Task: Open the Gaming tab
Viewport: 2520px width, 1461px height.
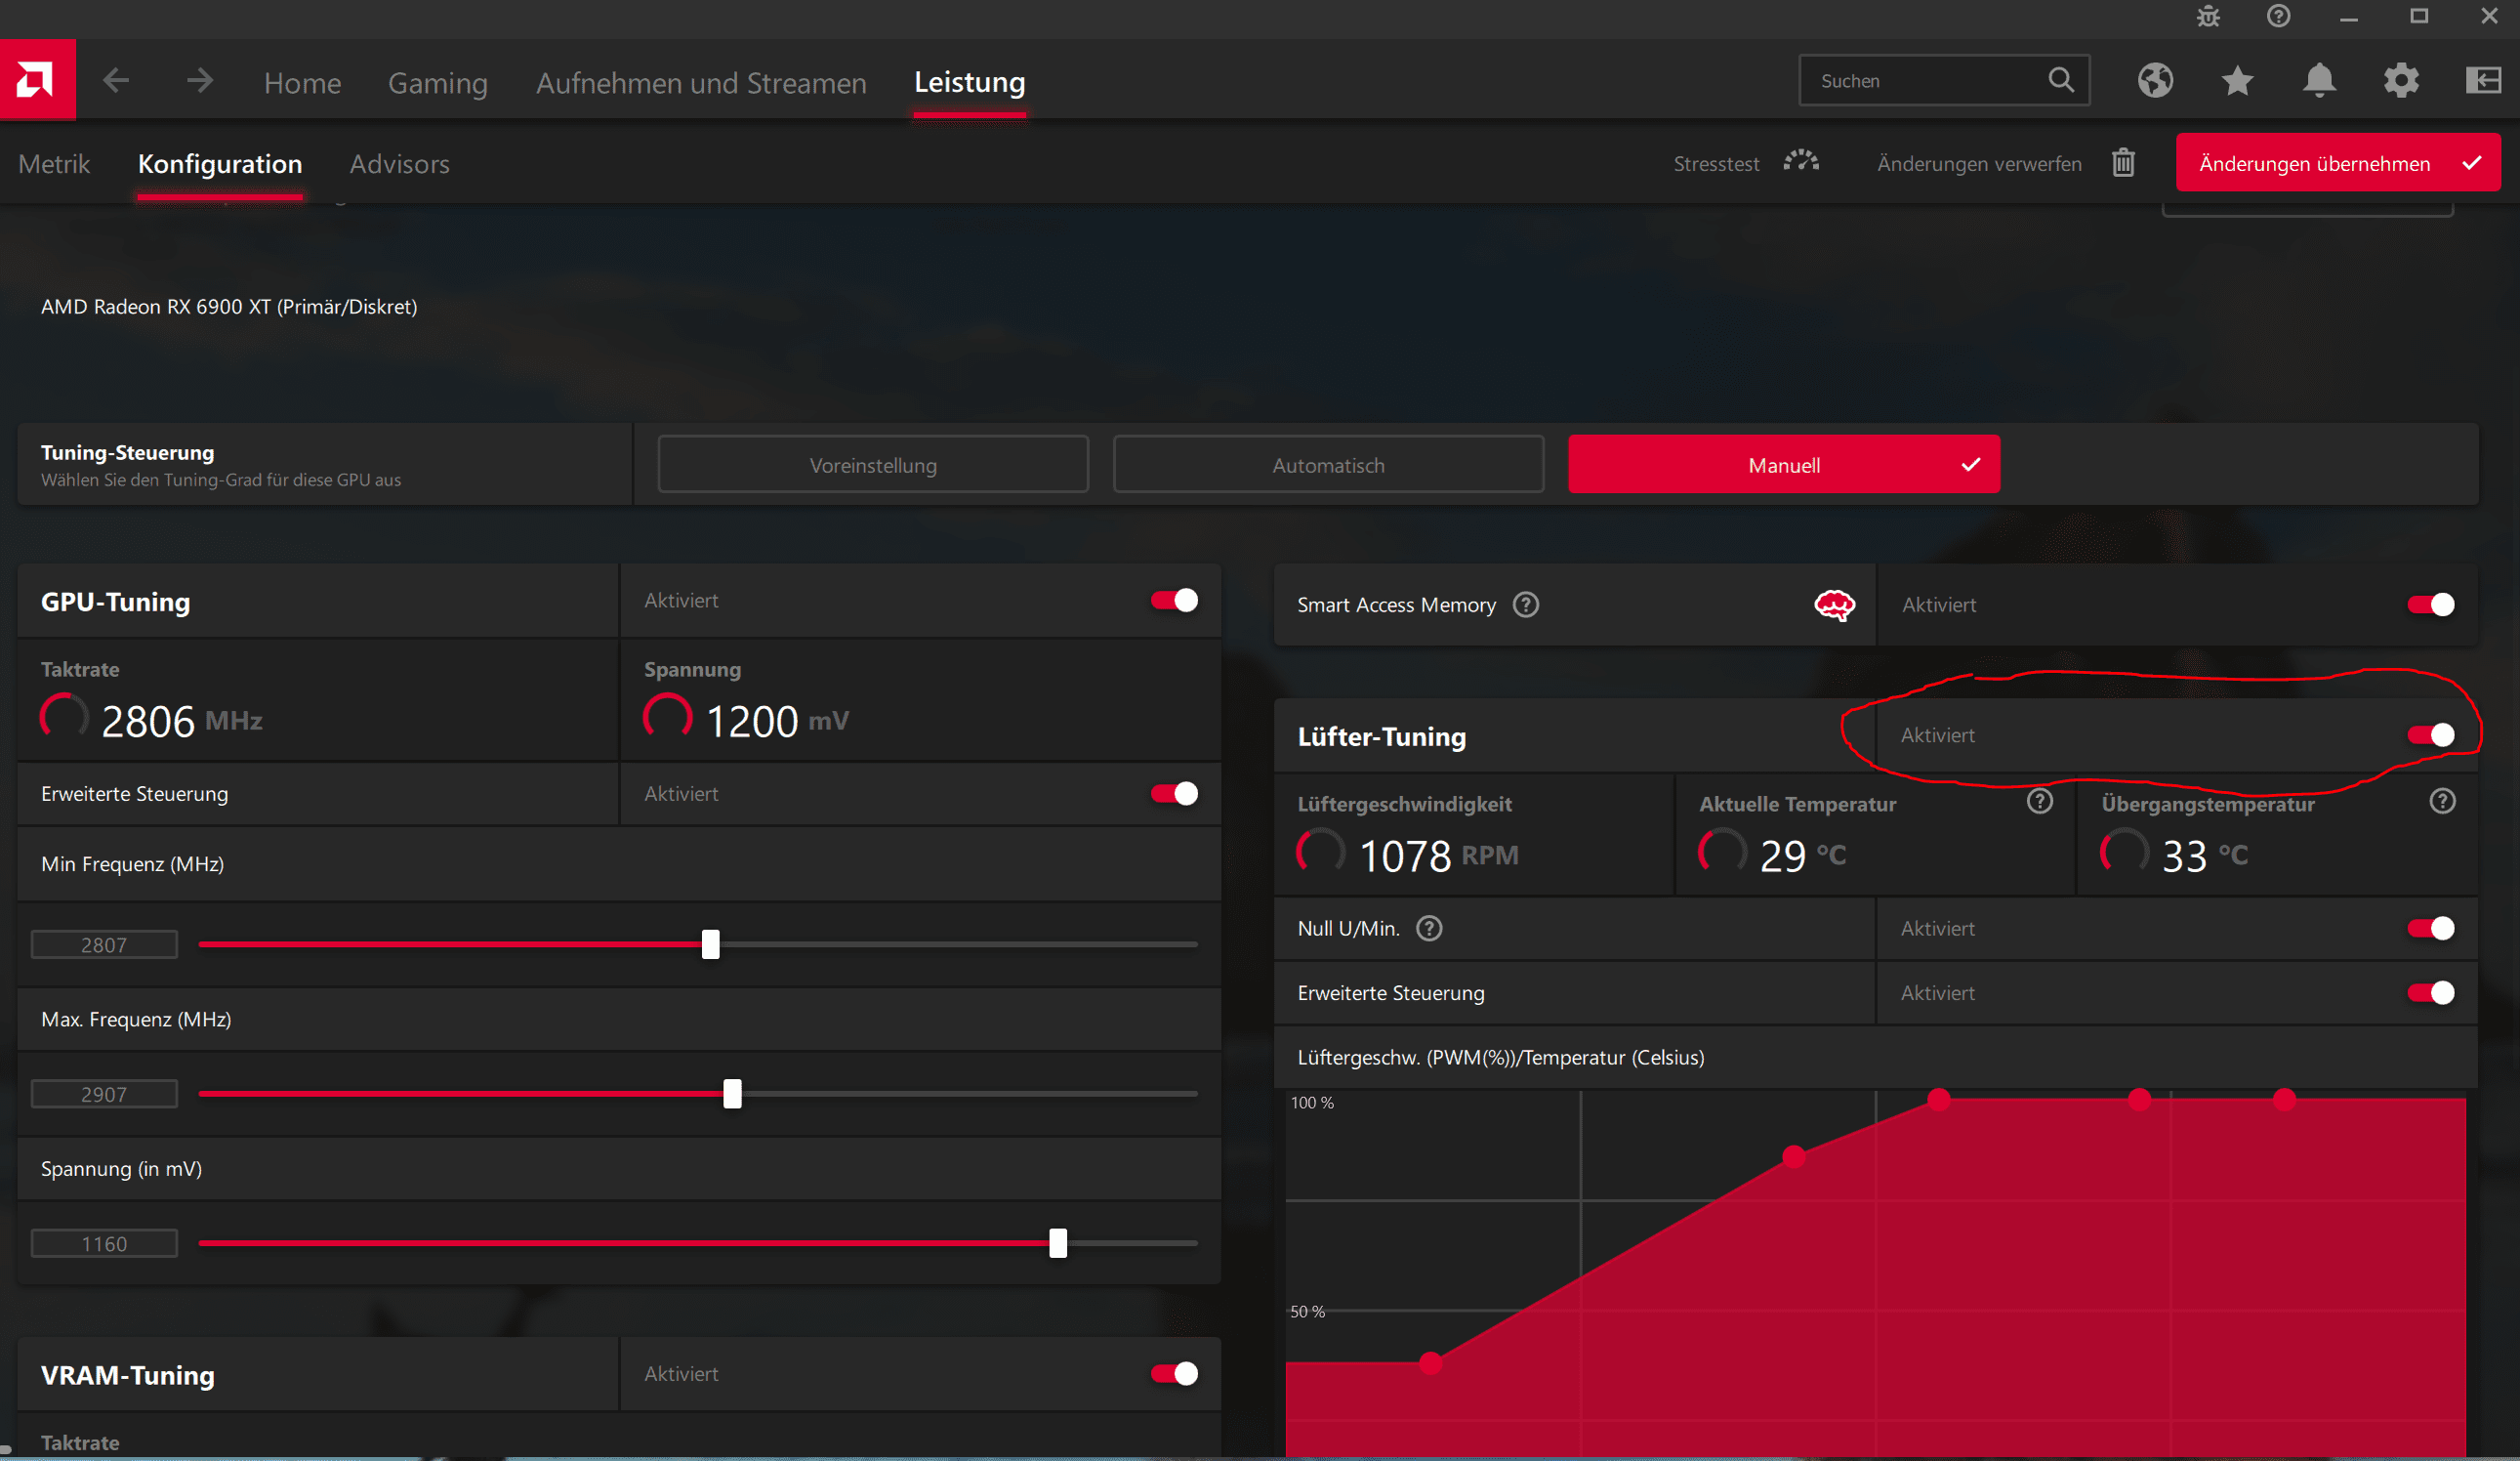Action: click(x=438, y=83)
